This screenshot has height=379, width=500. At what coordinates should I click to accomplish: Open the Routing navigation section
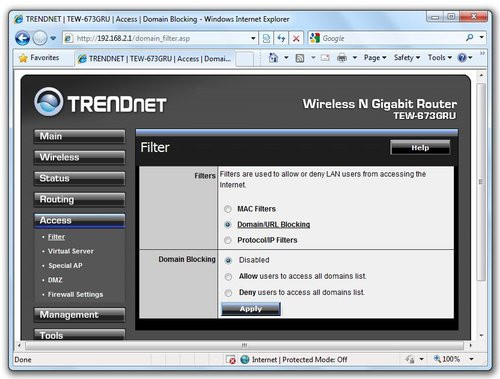coord(79,199)
